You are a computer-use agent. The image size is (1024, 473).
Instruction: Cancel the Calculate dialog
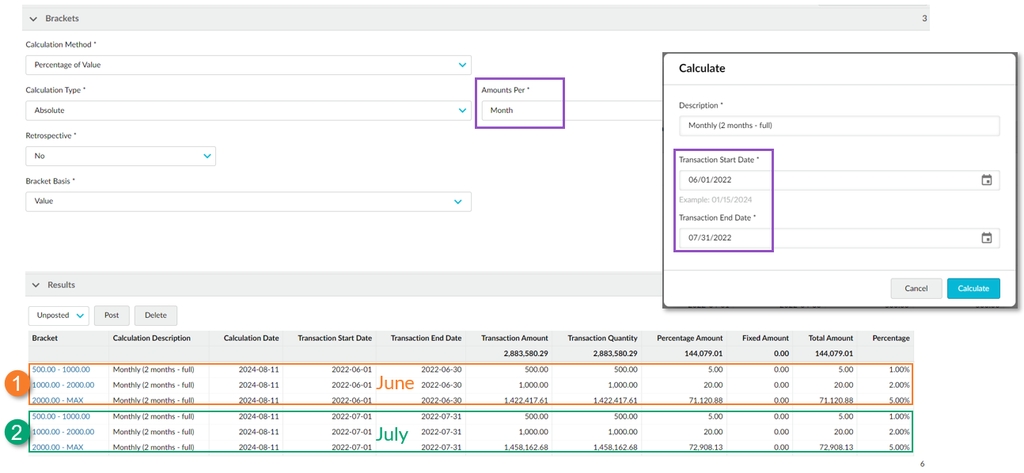pyautogui.click(x=916, y=288)
